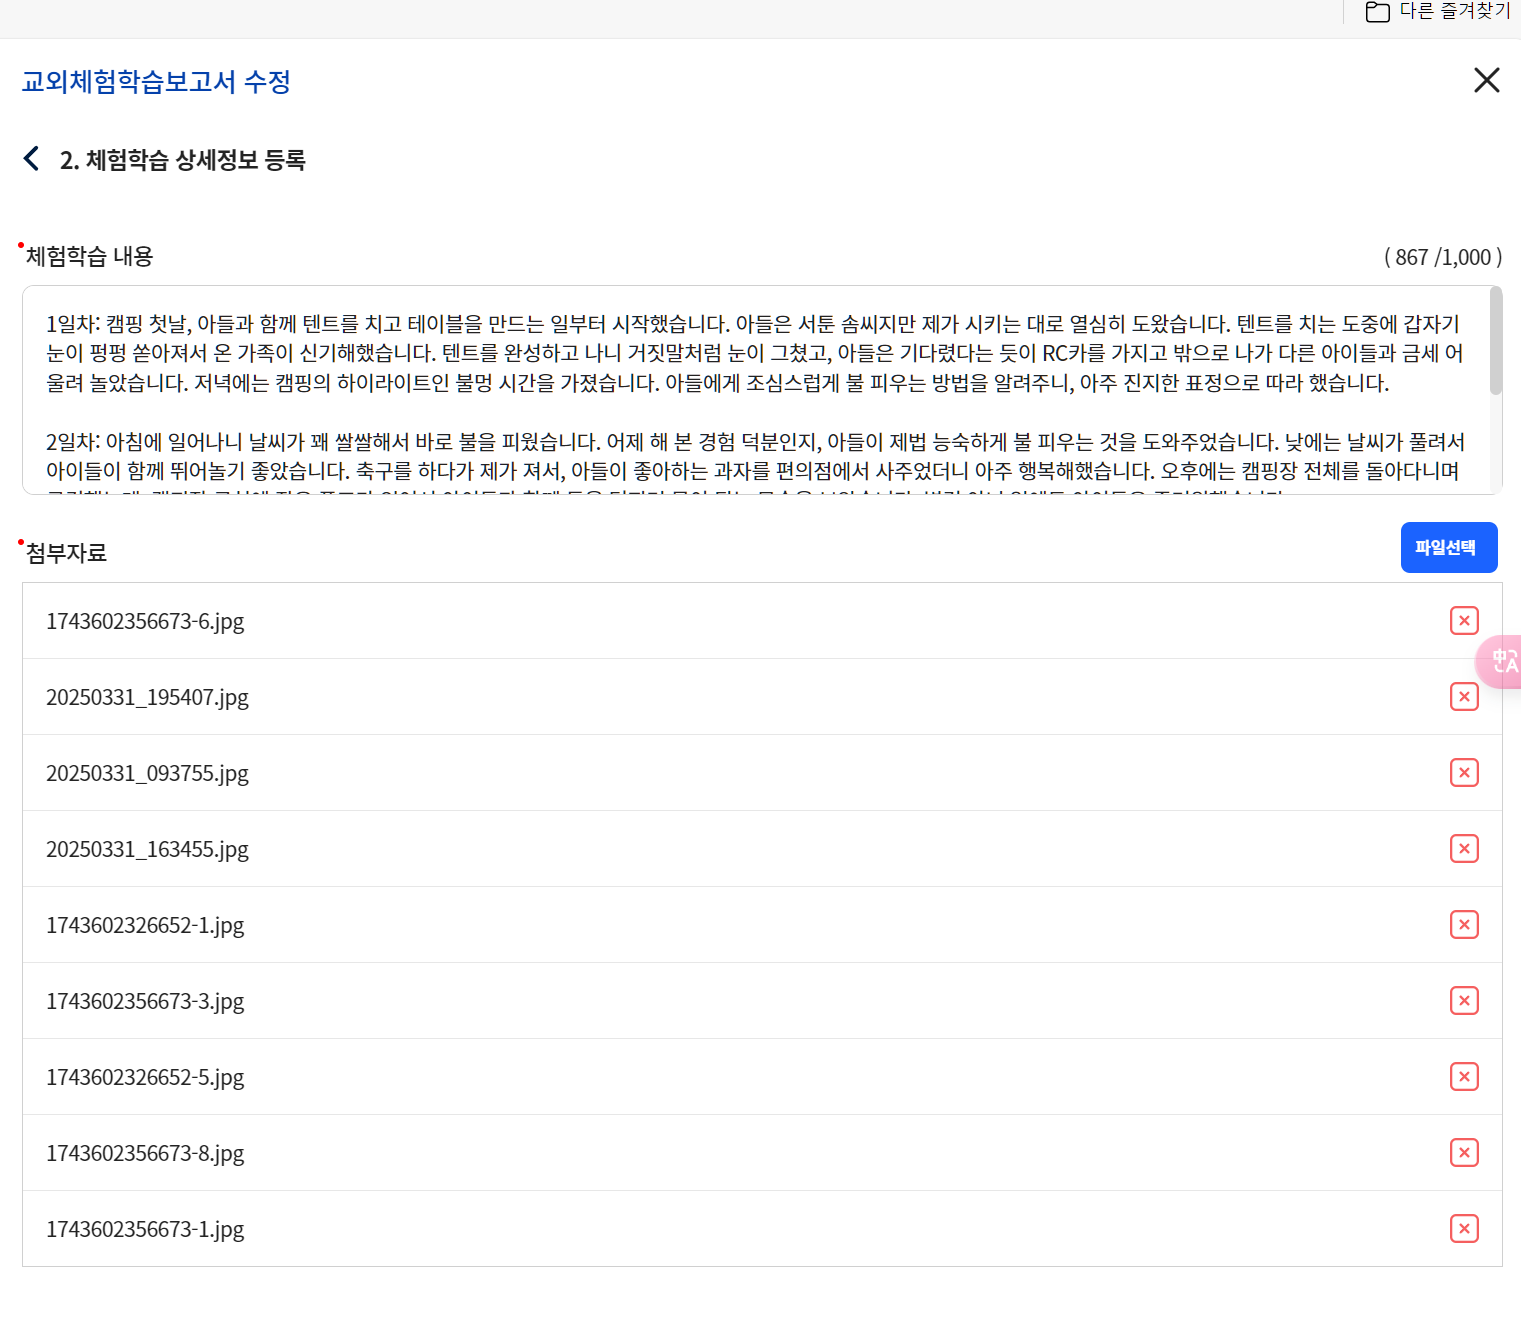The image size is (1521, 1325).
Task: Open the 다른 즐겨찾기 bookmarks menu
Action: [x=1450, y=12]
